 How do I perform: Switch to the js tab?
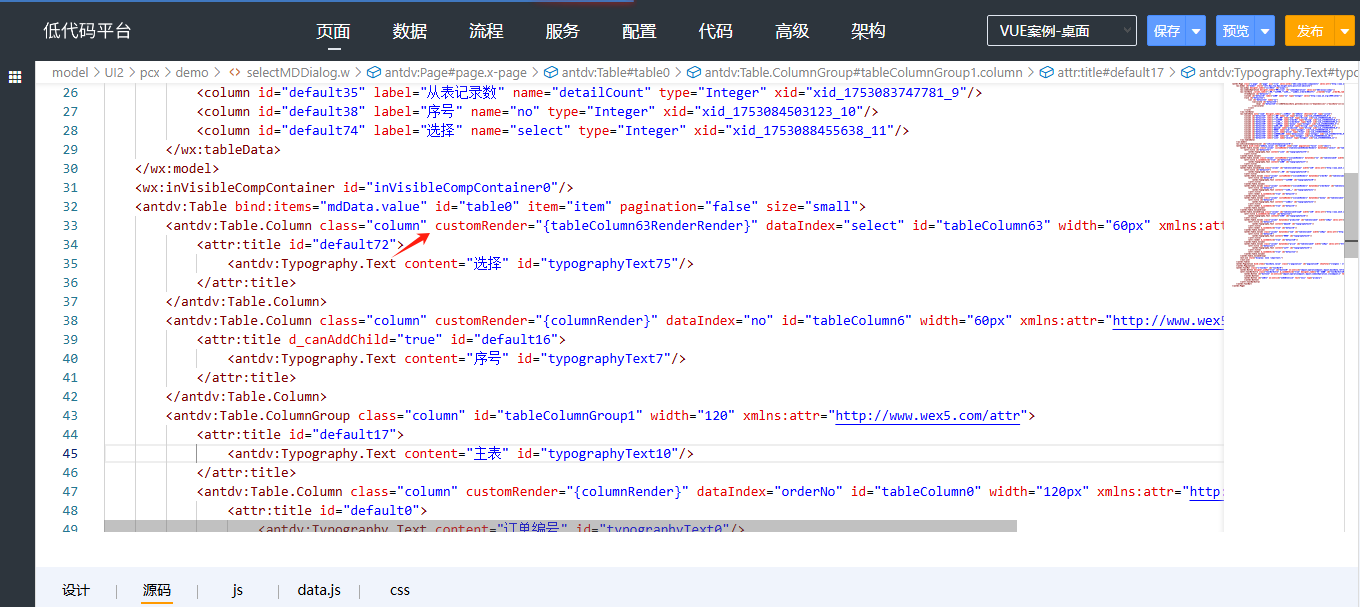[x=238, y=590]
